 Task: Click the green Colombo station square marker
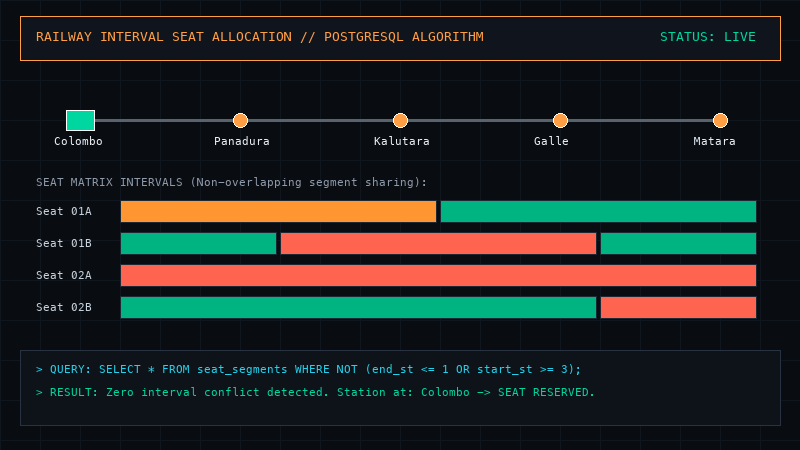tap(80, 120)
